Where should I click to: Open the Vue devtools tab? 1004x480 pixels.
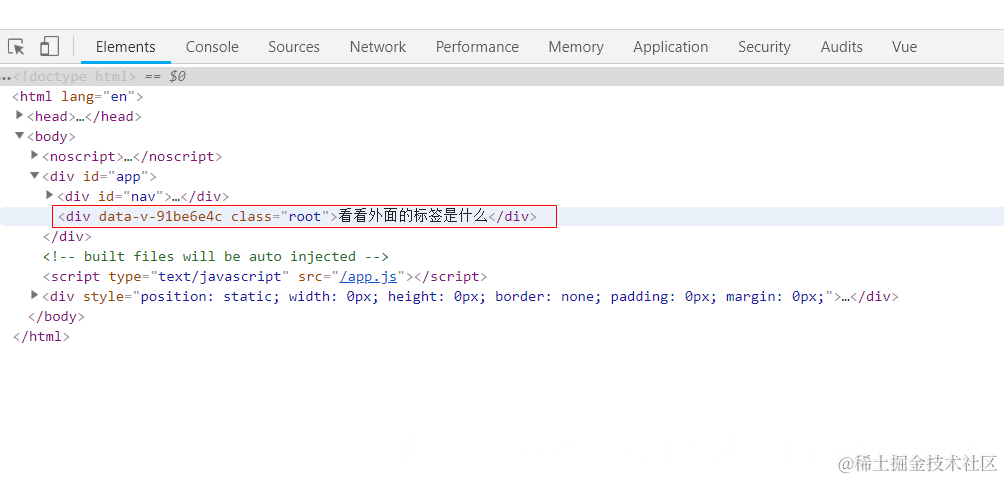[904, 47]
